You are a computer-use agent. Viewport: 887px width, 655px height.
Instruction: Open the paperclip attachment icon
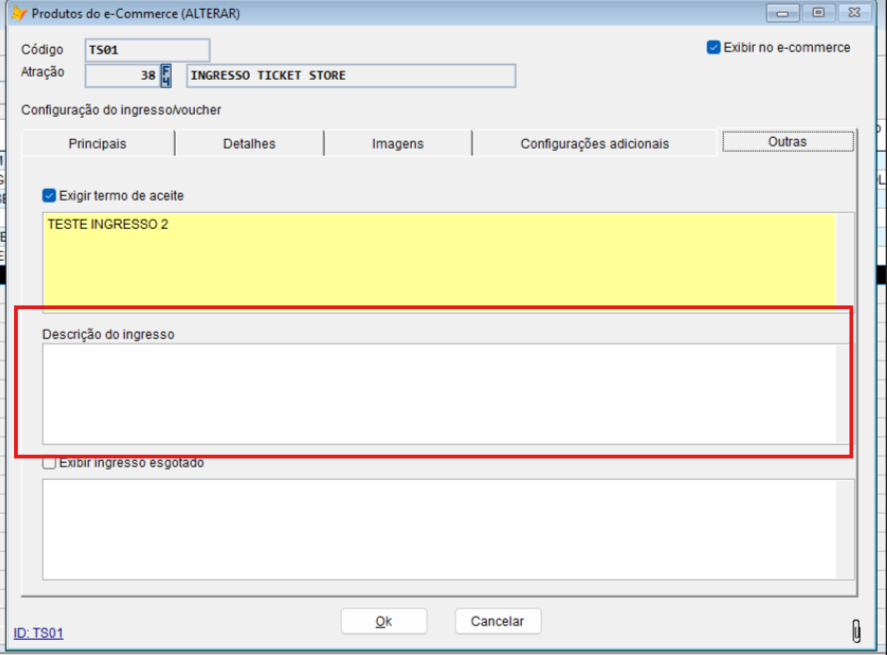coord(856,630)
